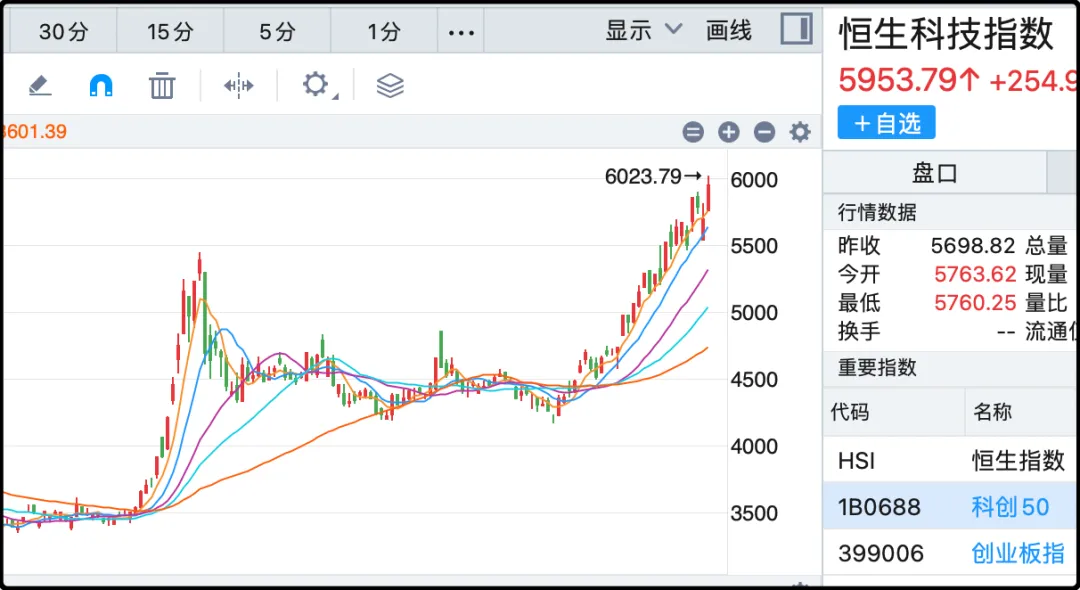This screenshot has height=590, width=1080.
Task: Click the first minus circle icon
Action: [x=693, y=132]
